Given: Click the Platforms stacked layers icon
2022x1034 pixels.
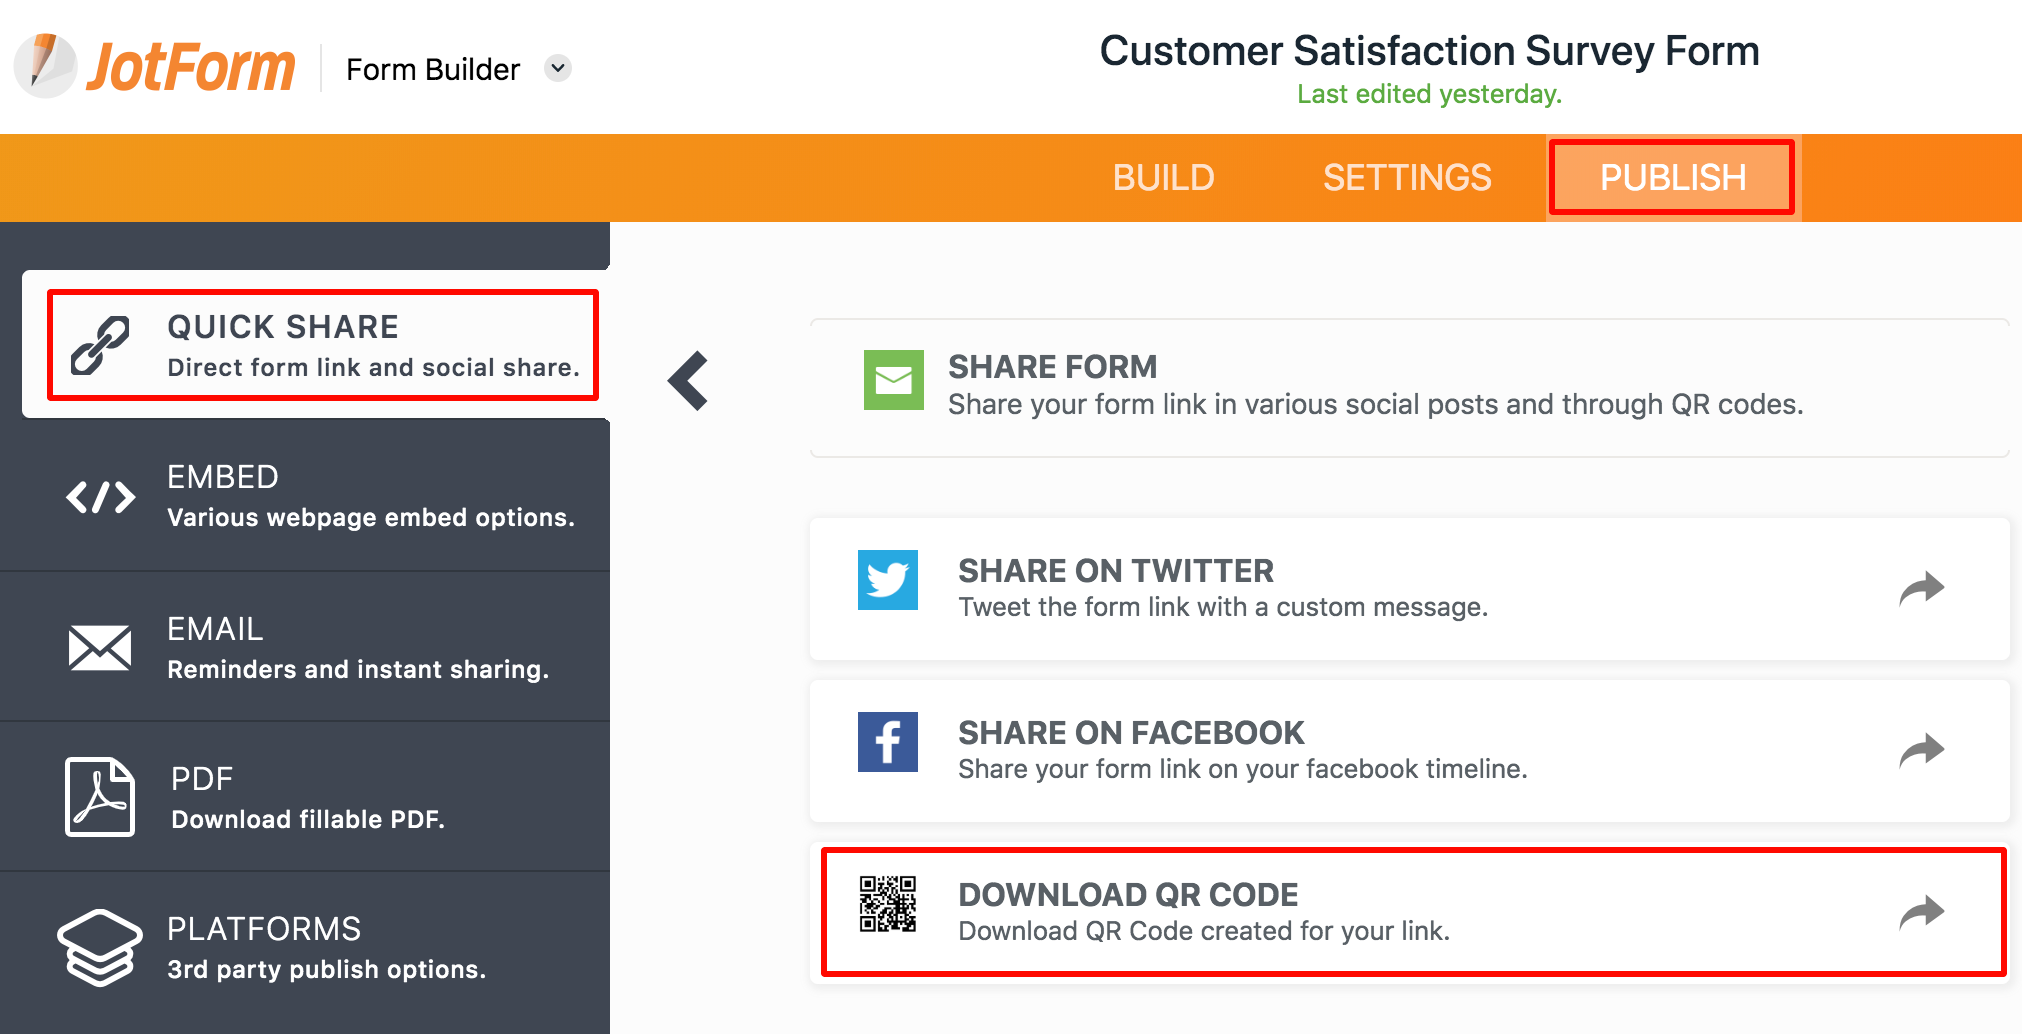Looking at the screenshot, I should tap(100, 948).
